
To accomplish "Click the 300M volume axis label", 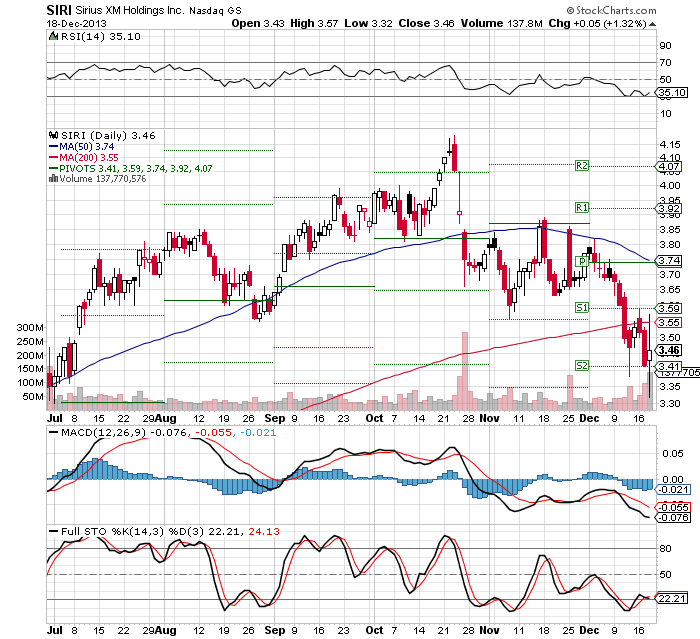I will pos(30,327).
